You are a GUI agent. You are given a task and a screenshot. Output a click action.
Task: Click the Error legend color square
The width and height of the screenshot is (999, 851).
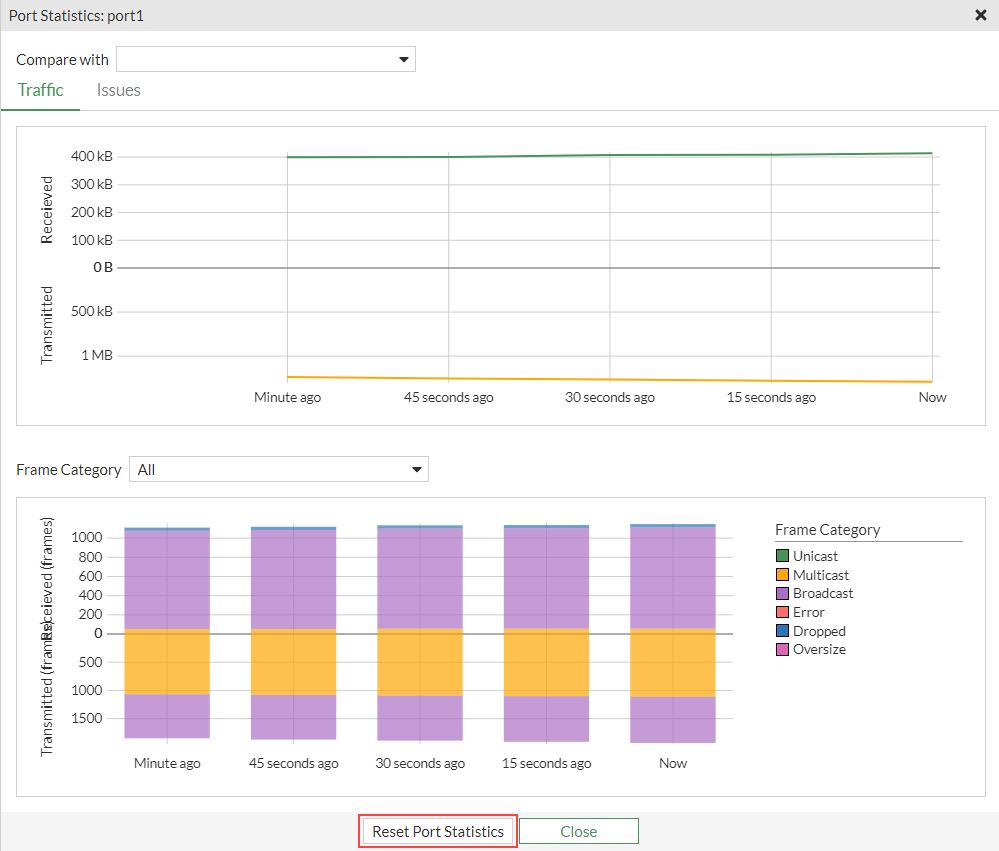pyautogui.click(x=783, y=612)
